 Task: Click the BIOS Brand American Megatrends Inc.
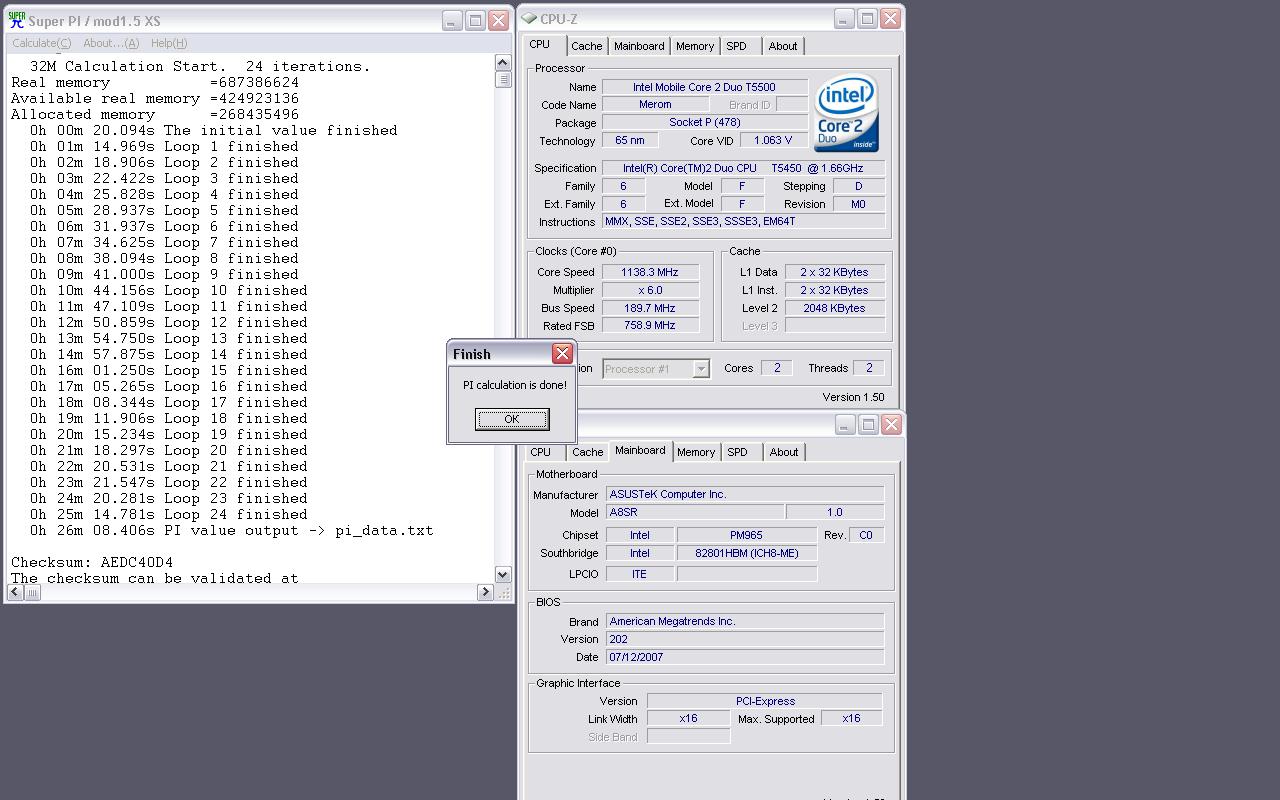point(745,621)
